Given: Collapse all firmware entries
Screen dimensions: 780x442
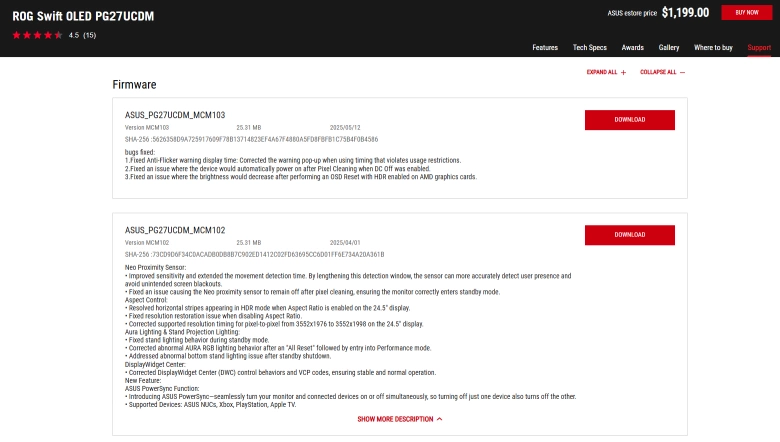Looking at the screenshot, I should click(662, 72).
